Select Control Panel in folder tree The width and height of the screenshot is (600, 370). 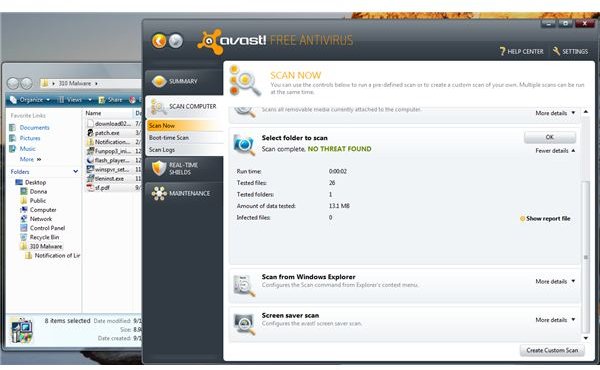pos(47,228)
